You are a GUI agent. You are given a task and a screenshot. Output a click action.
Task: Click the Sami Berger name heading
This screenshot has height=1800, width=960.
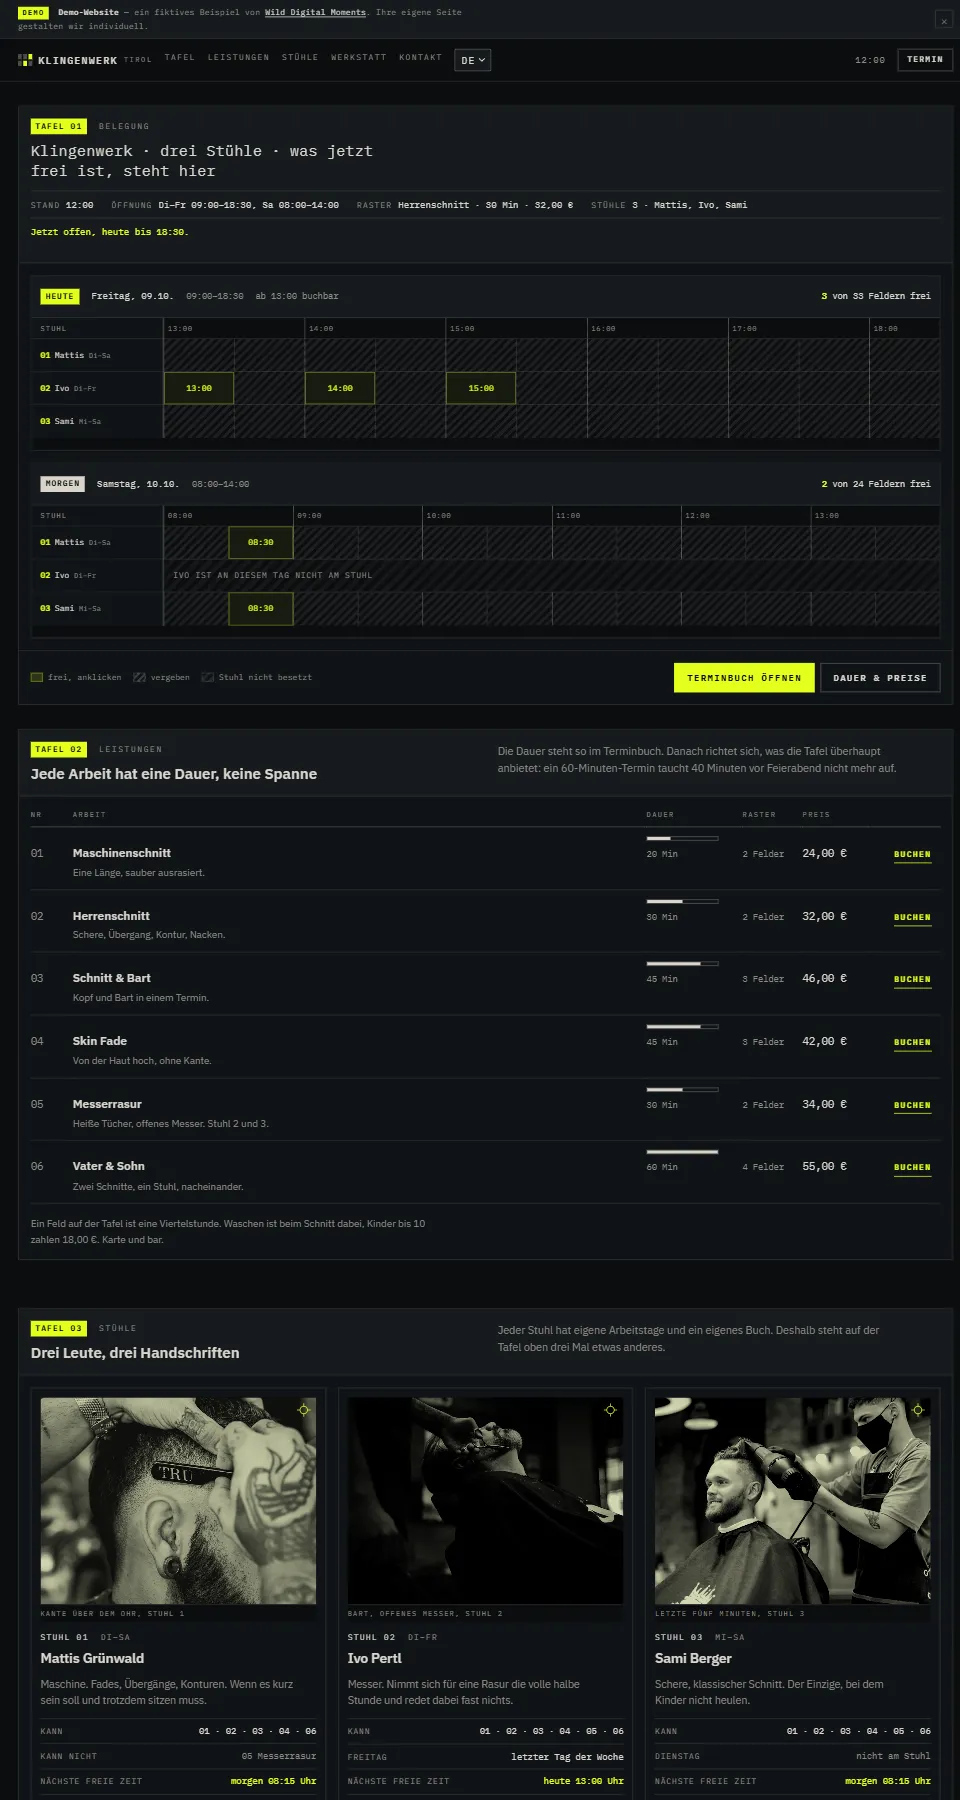point(693,1658)
